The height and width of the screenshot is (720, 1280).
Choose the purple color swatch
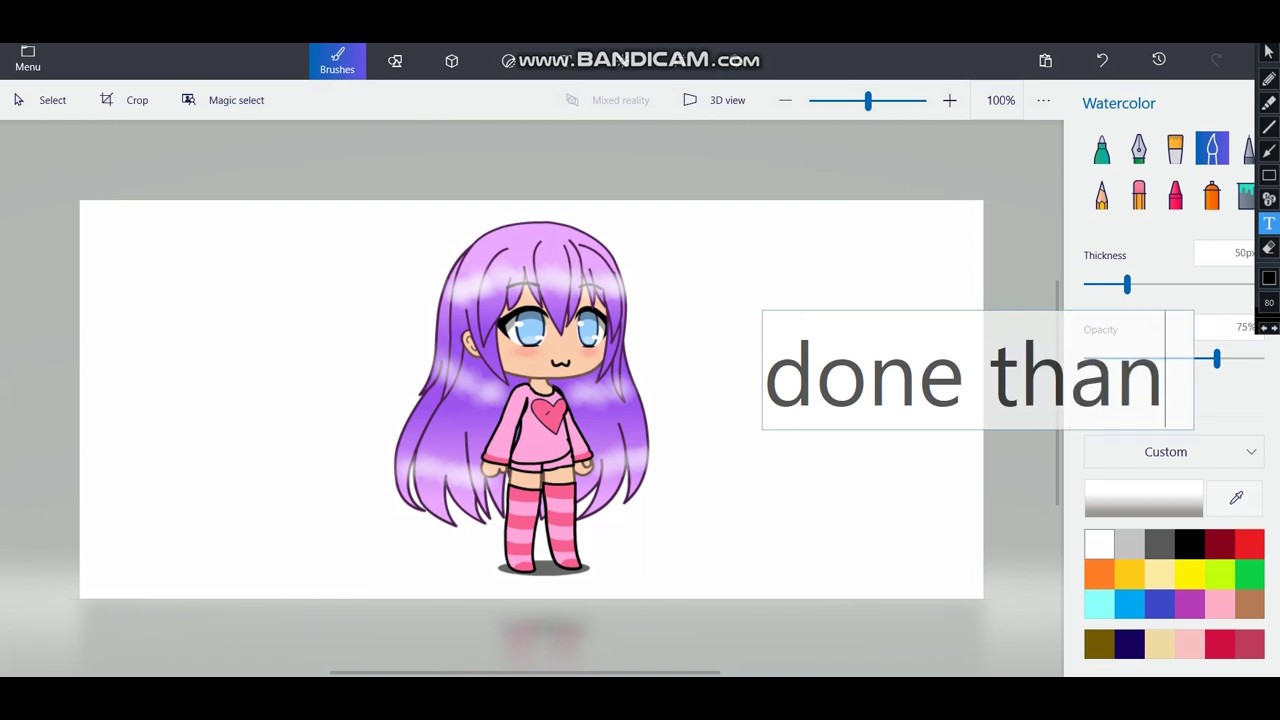[x=1189, y=604]
